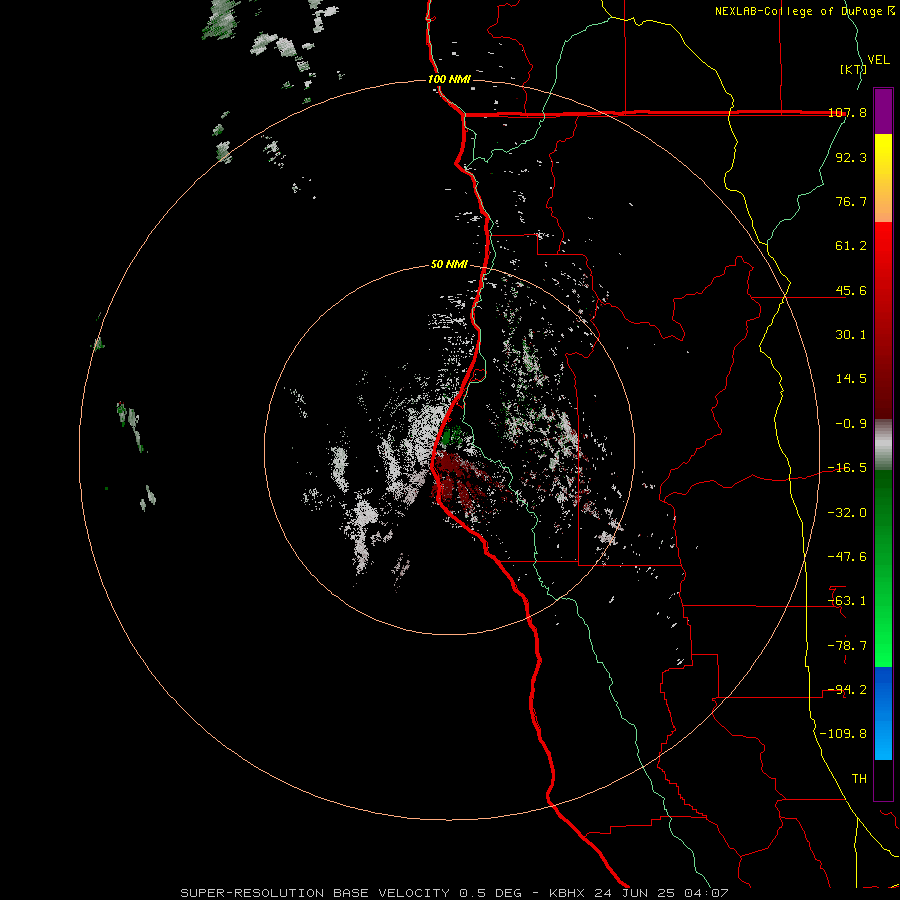The height and width of the screenshot is (900, 900).
Task: Click the gray near-zero segment of color bar
Action: coord(883,445)
